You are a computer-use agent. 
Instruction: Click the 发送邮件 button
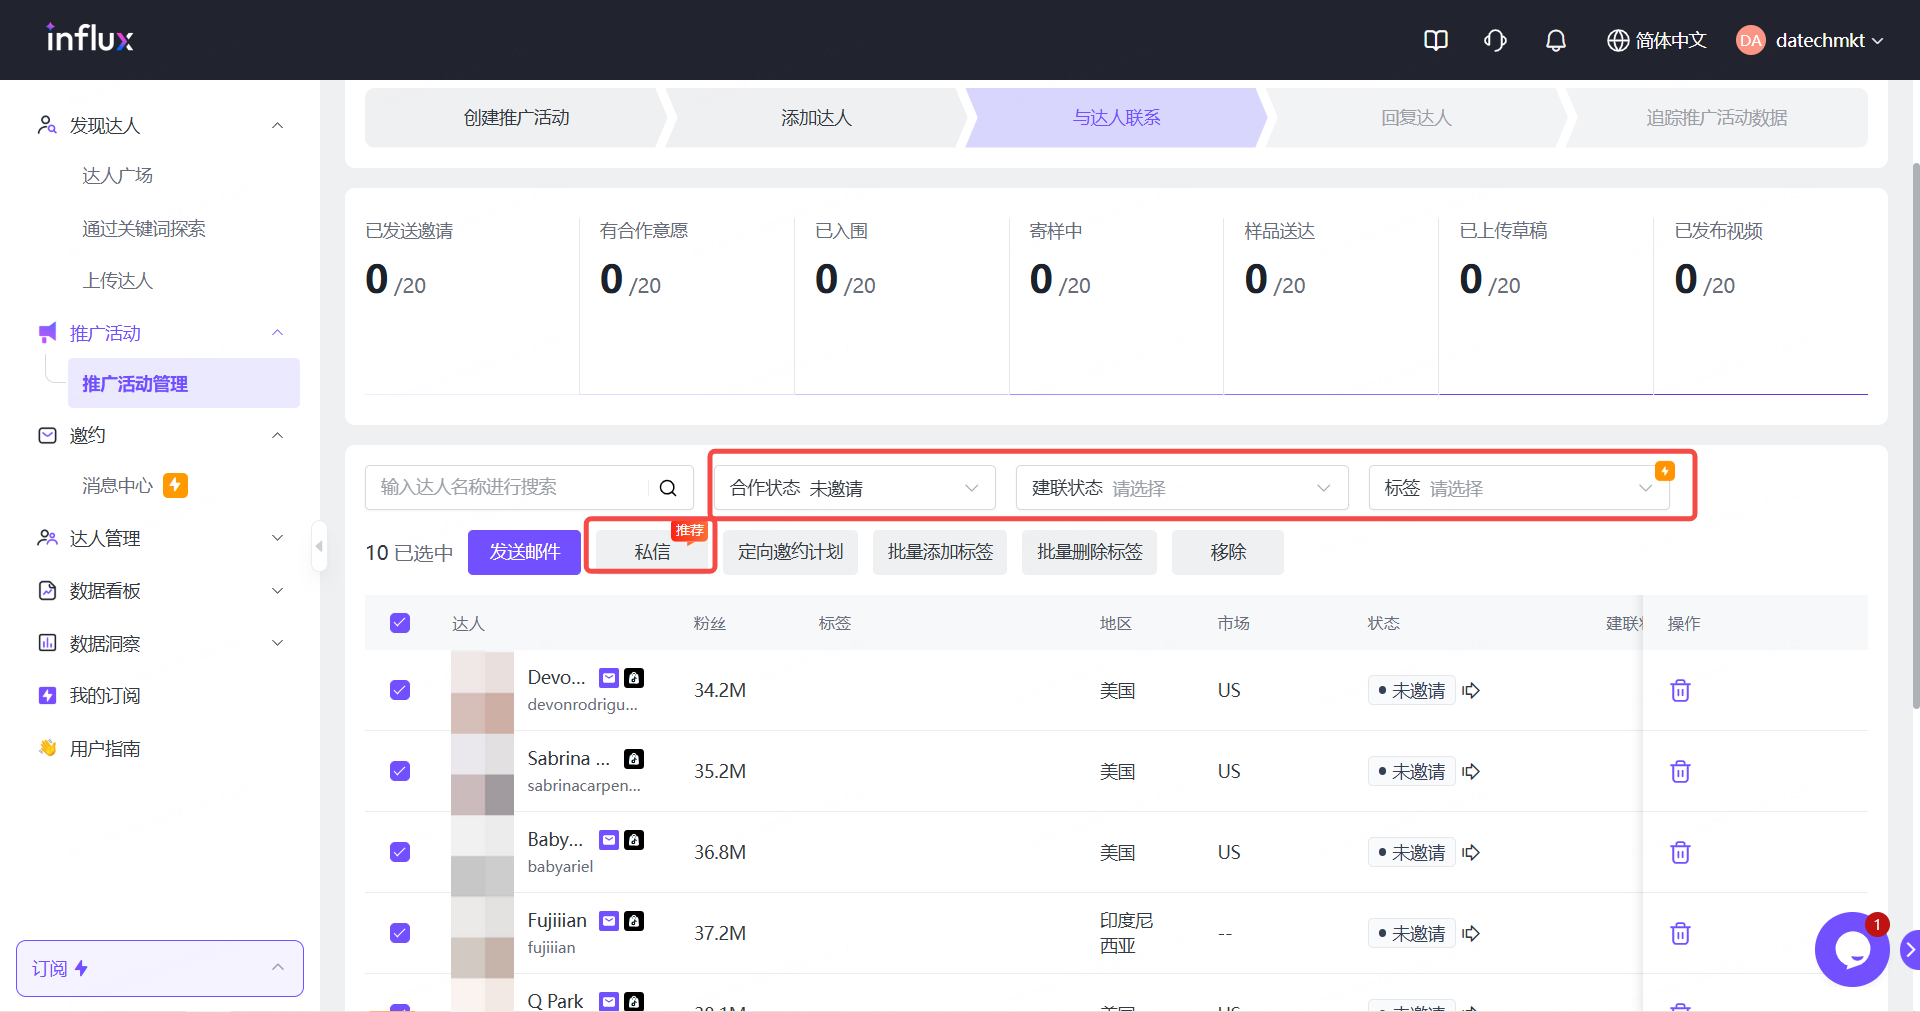pos(524,552)
